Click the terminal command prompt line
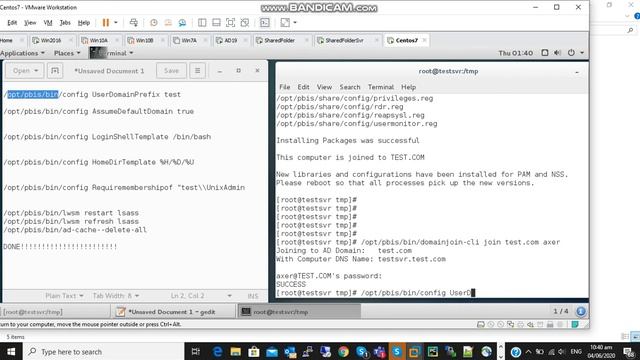Viewport: 640px width, 360px height. [376, 293]
